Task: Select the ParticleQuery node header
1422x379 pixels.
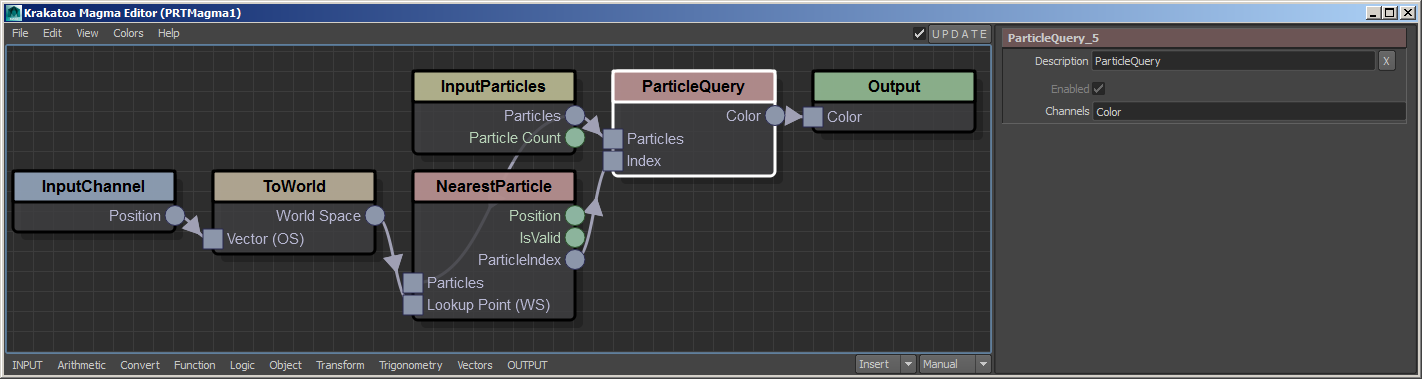Action: (x=694, y=87)
